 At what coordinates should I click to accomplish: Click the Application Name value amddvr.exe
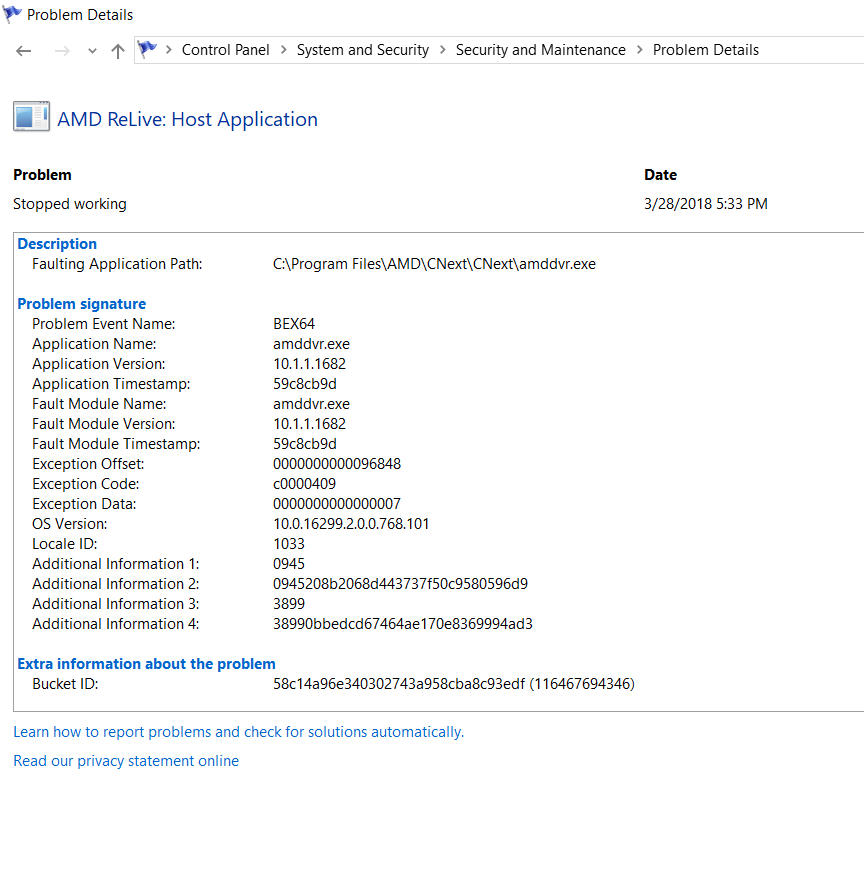[x=311, y=344]
